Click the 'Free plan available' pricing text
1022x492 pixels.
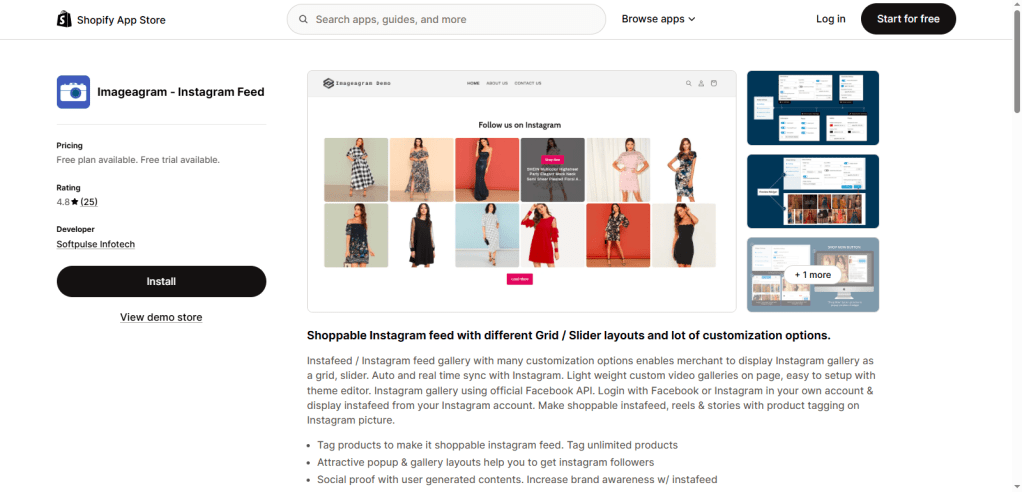pyautogui.click(x=138, y=160)
